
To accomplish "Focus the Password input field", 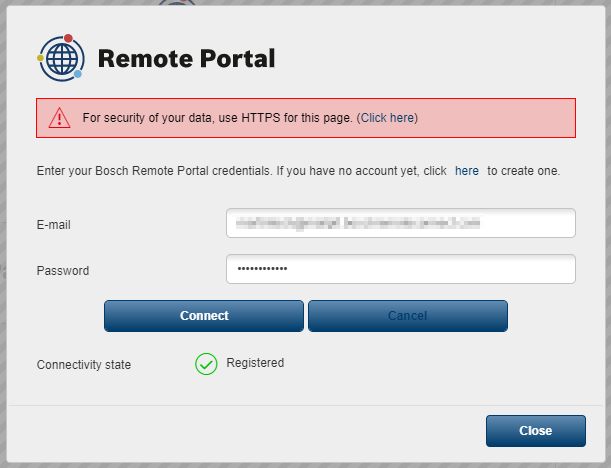I will point(401,269).
